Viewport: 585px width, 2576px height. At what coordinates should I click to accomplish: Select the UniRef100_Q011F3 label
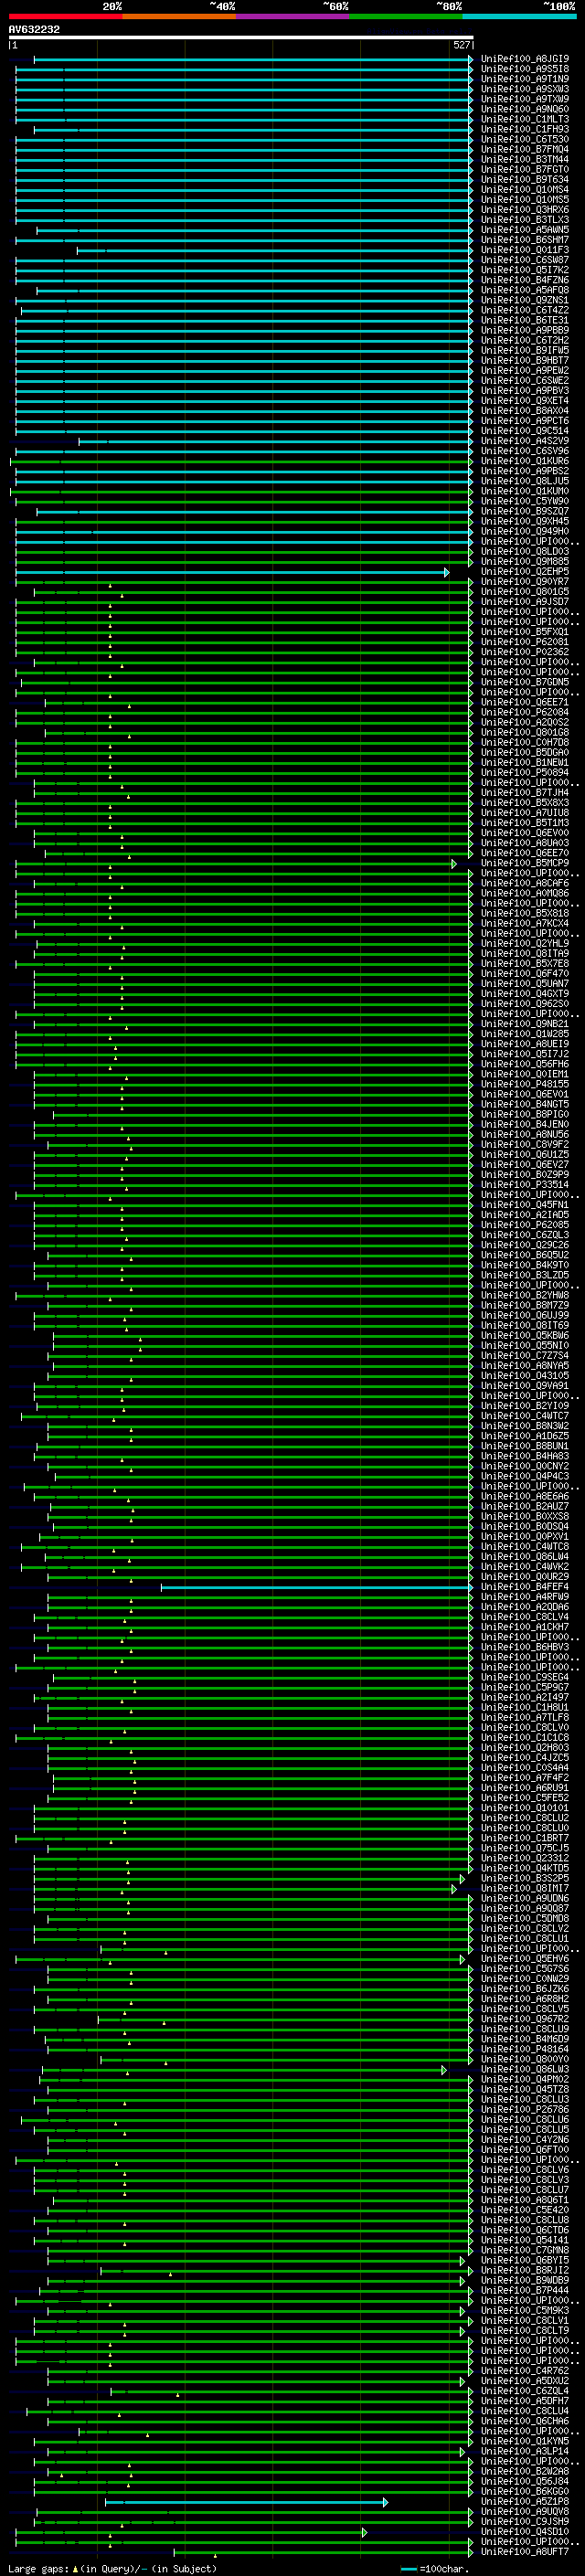(x=525, y=250)
